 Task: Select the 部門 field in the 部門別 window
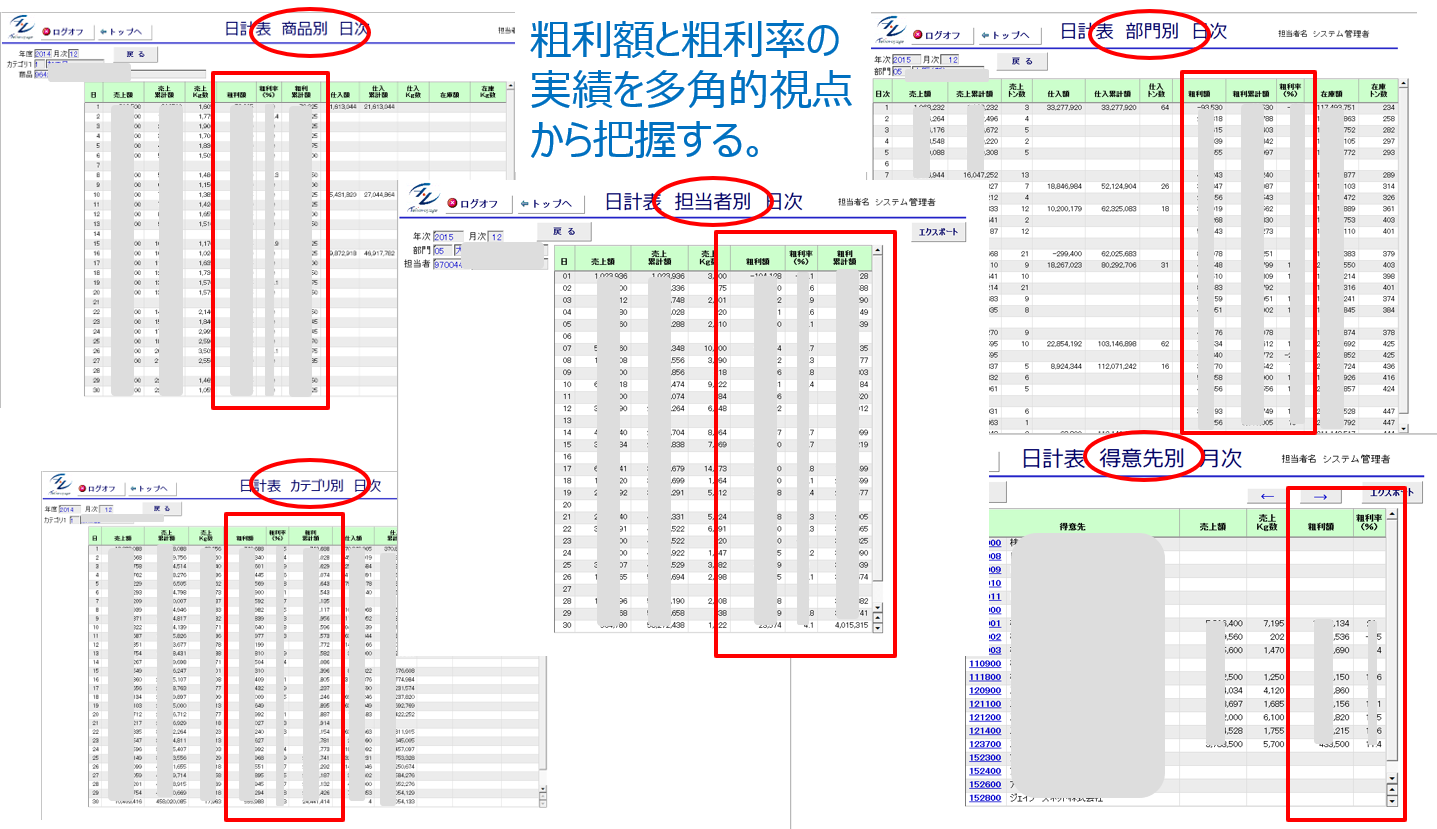pyautogui.click(x=901, y=72)
